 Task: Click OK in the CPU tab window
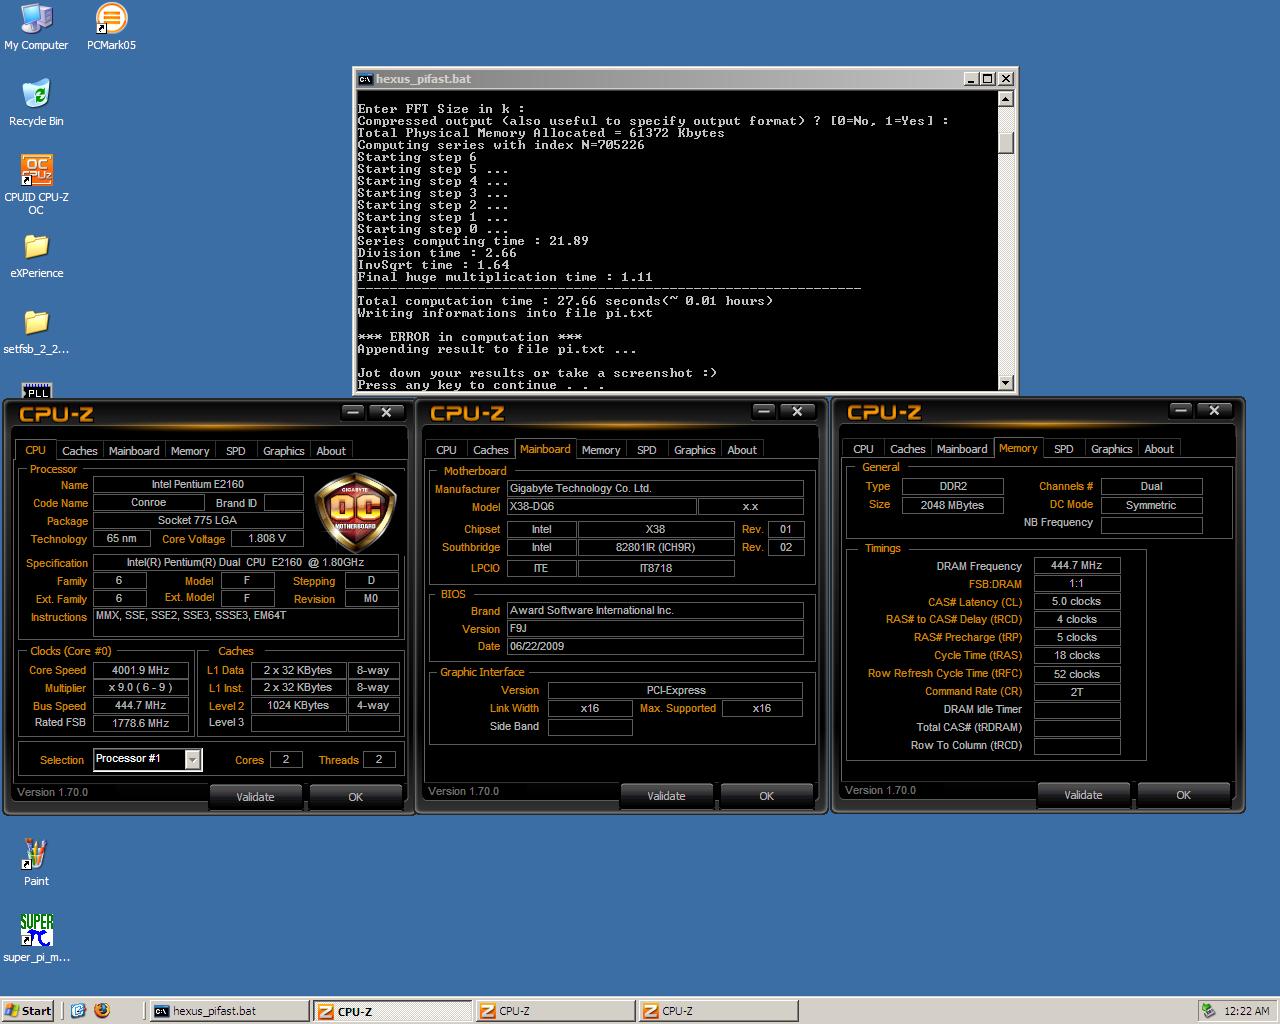click(x=355, y=797)
